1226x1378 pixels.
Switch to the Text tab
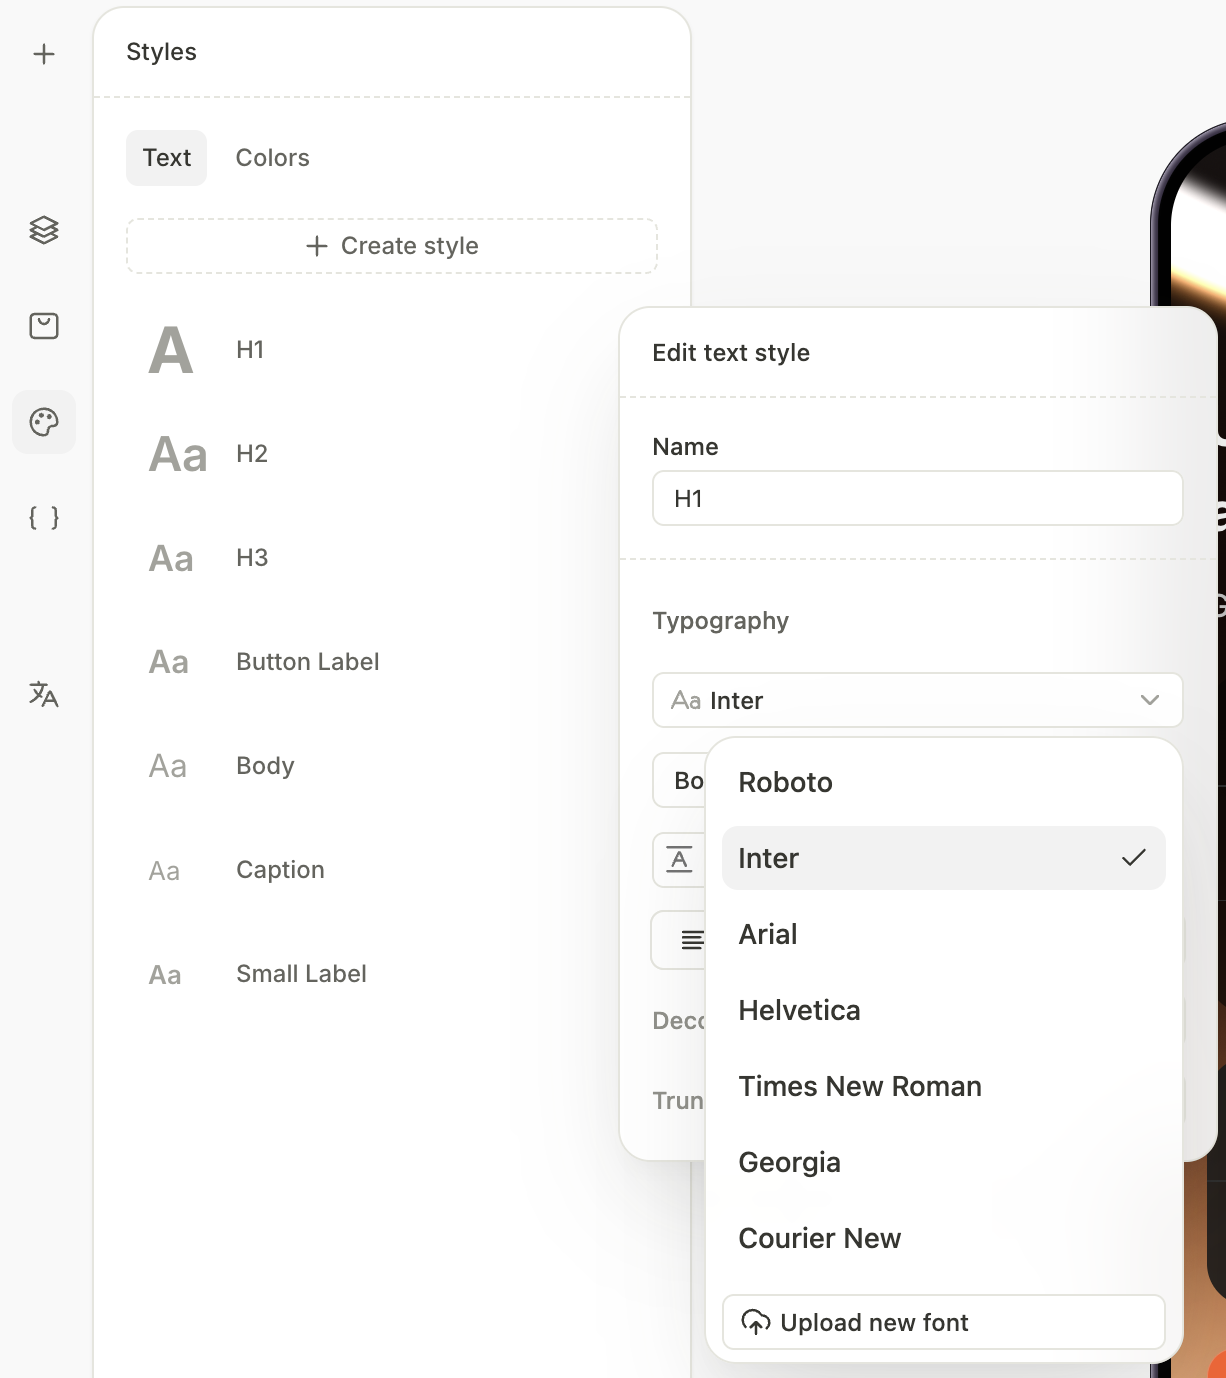[167, 158]
